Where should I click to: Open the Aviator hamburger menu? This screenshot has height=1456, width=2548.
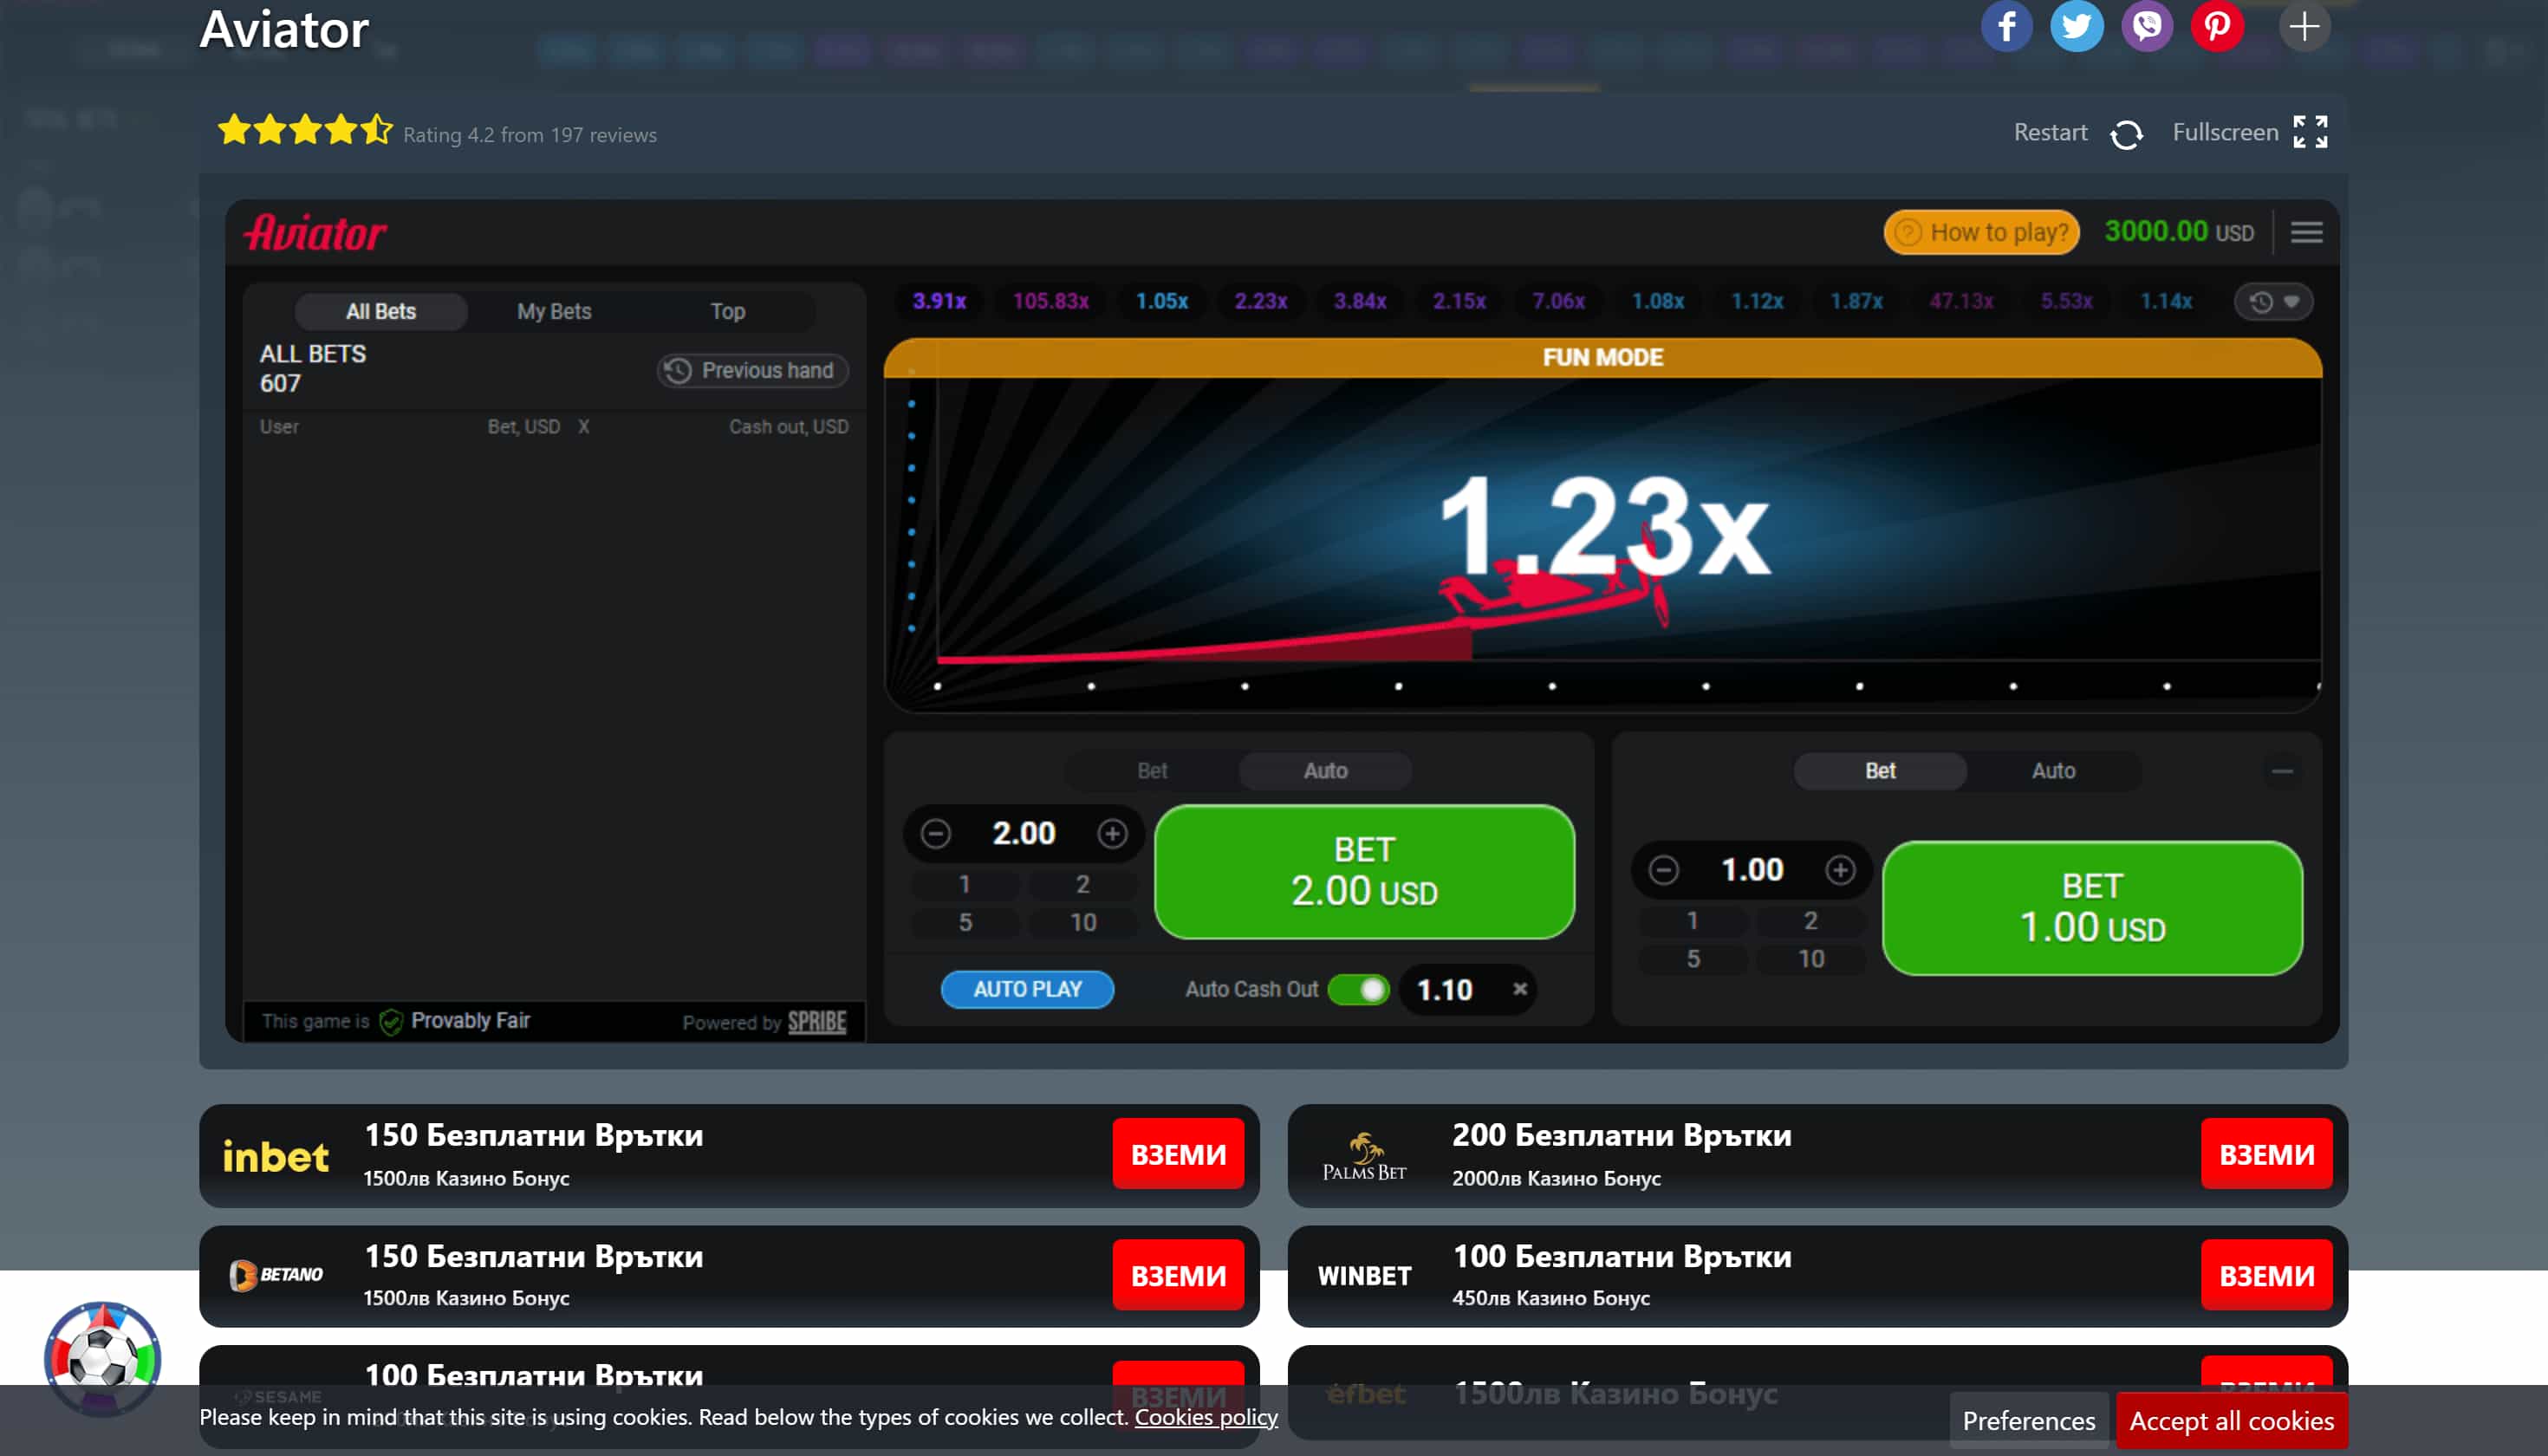pos(2306,232)
